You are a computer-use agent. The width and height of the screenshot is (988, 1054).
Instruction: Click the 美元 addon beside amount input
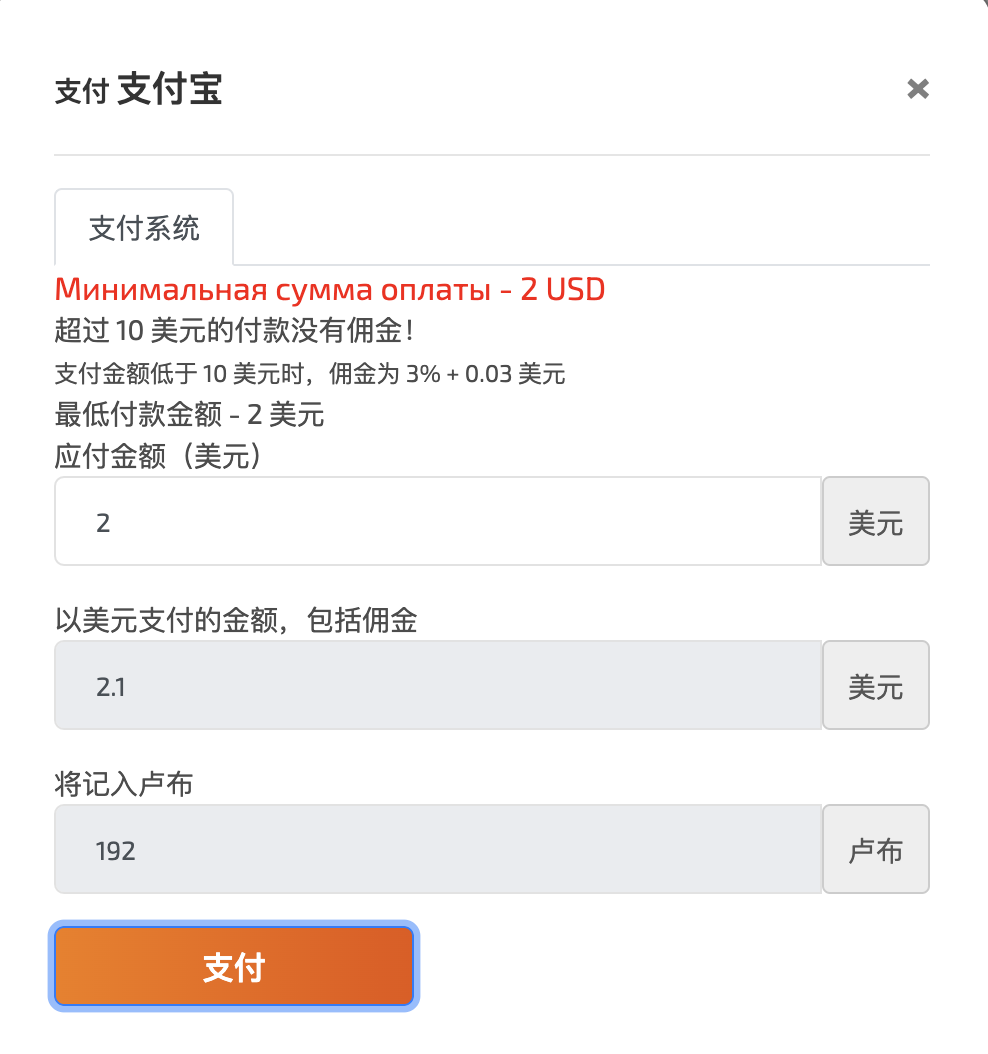875,521
